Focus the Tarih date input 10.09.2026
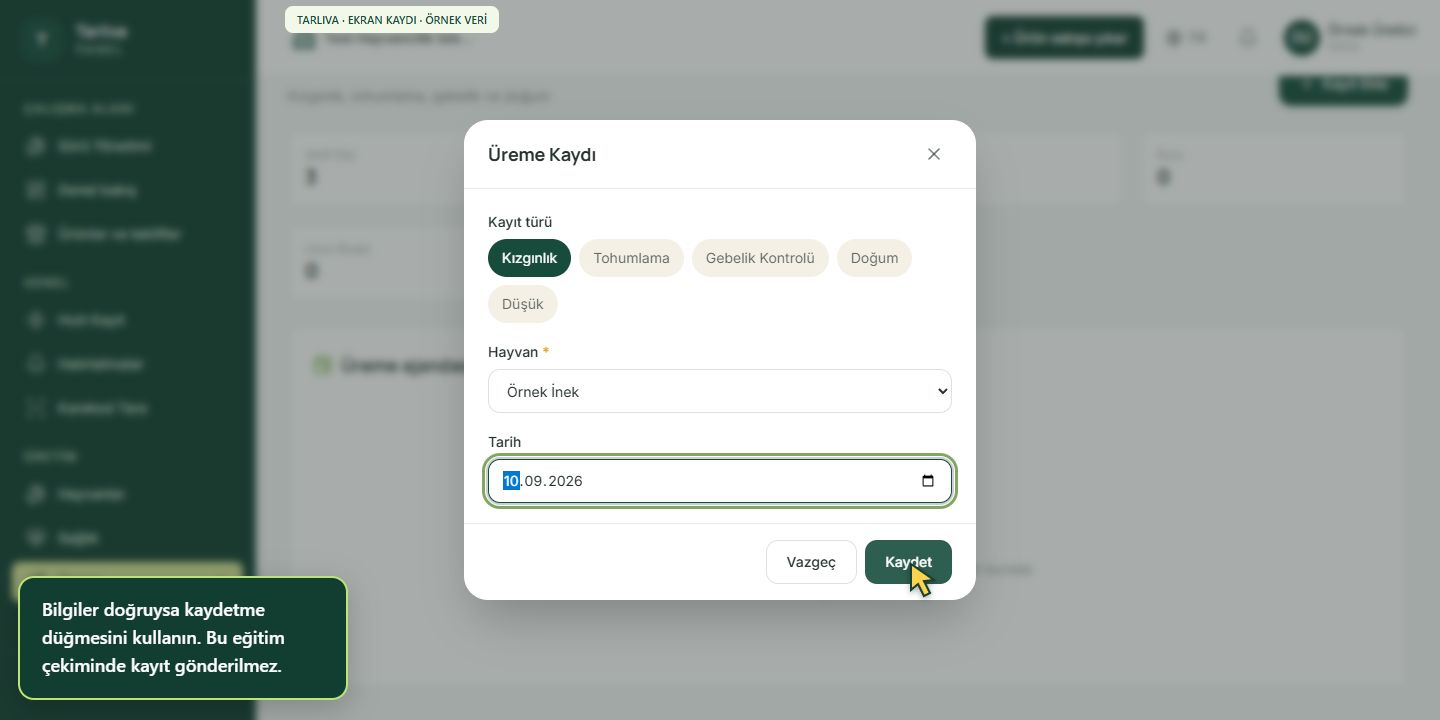This screenshot has height=720, width=1440. coord(720,481)
